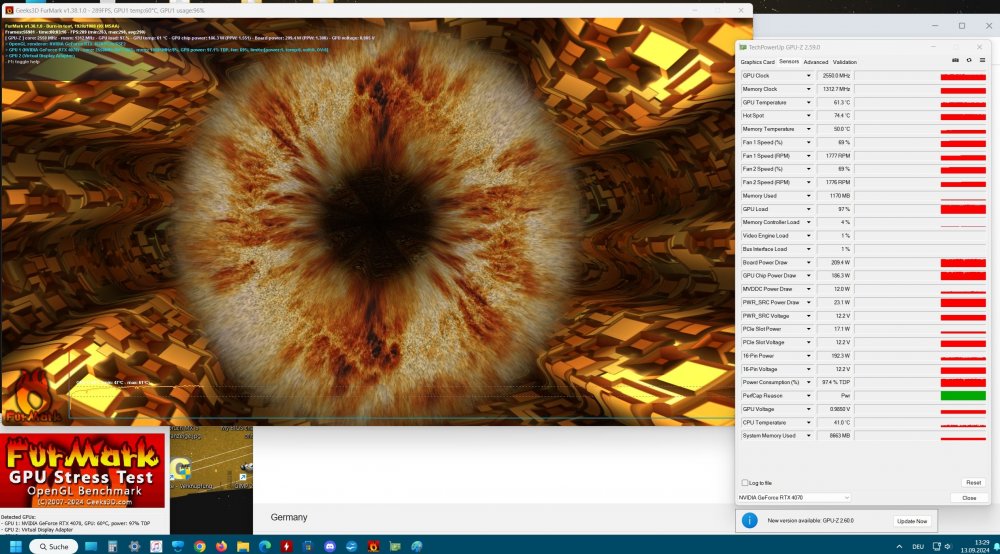Open File Explorer from taskbar
1000x554 pixels.
243,546
